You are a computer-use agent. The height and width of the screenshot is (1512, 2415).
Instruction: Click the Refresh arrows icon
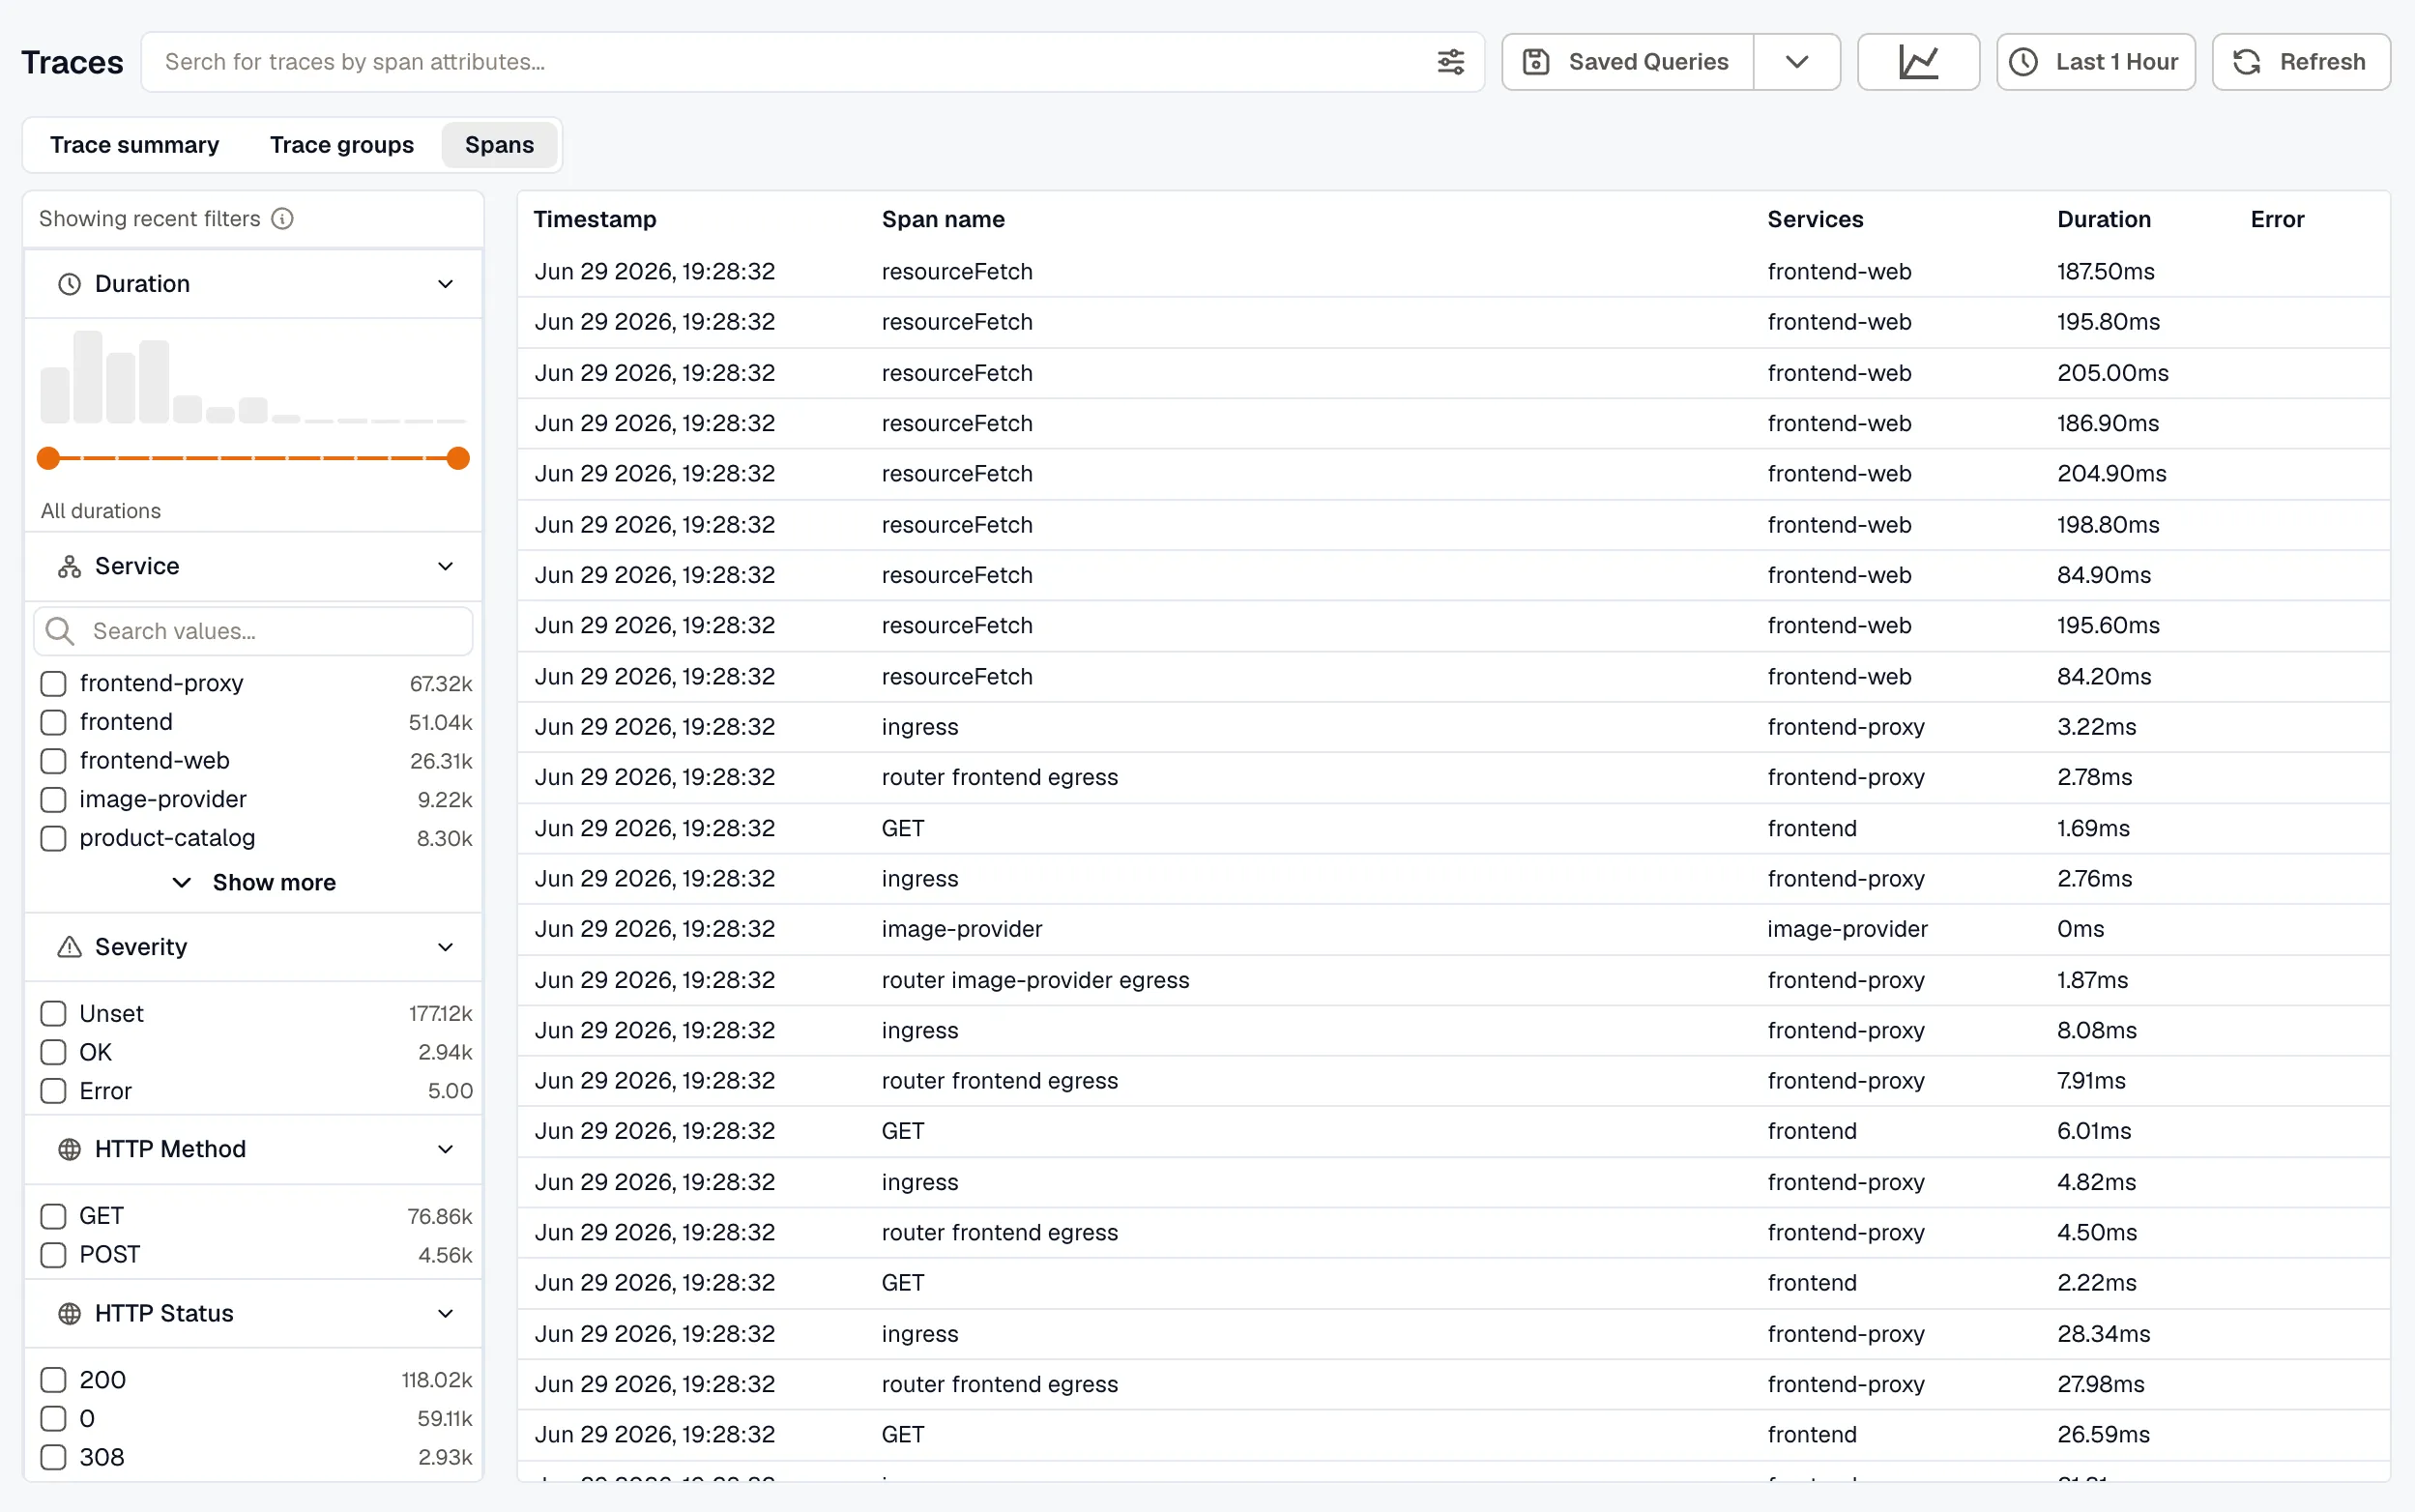(2247, 62)
